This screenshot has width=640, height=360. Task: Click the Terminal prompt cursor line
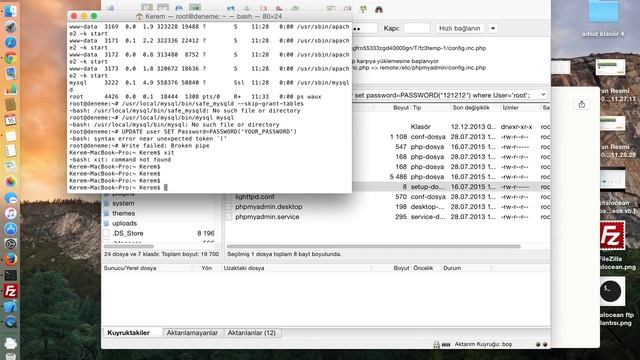(x=118, y=188)
